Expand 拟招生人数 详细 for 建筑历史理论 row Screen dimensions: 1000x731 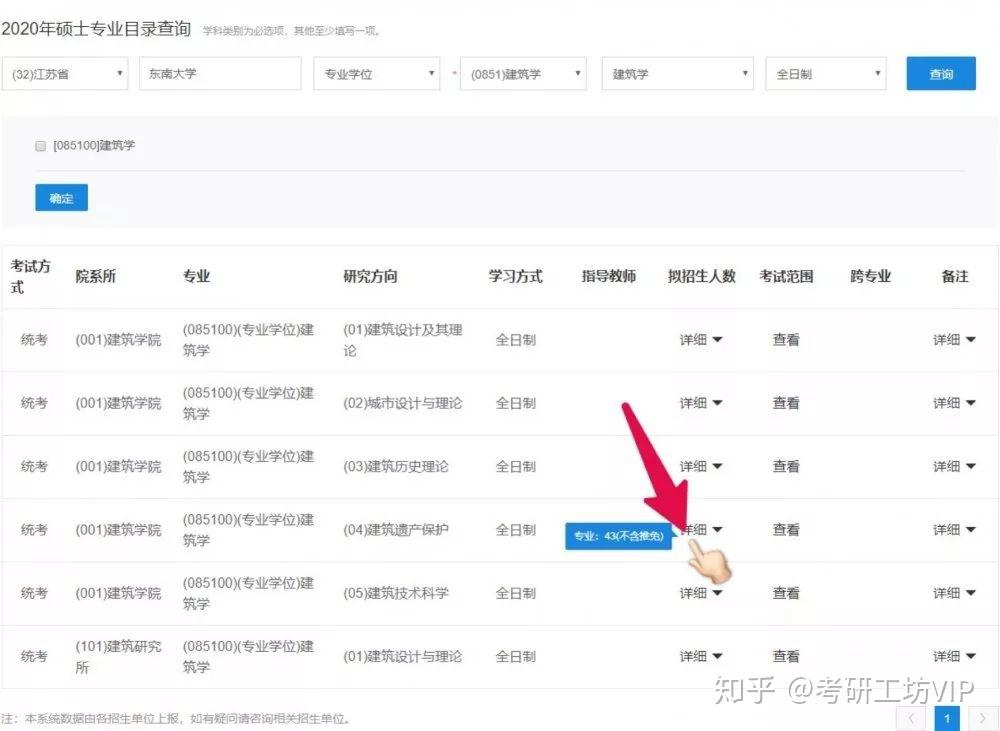700,466
